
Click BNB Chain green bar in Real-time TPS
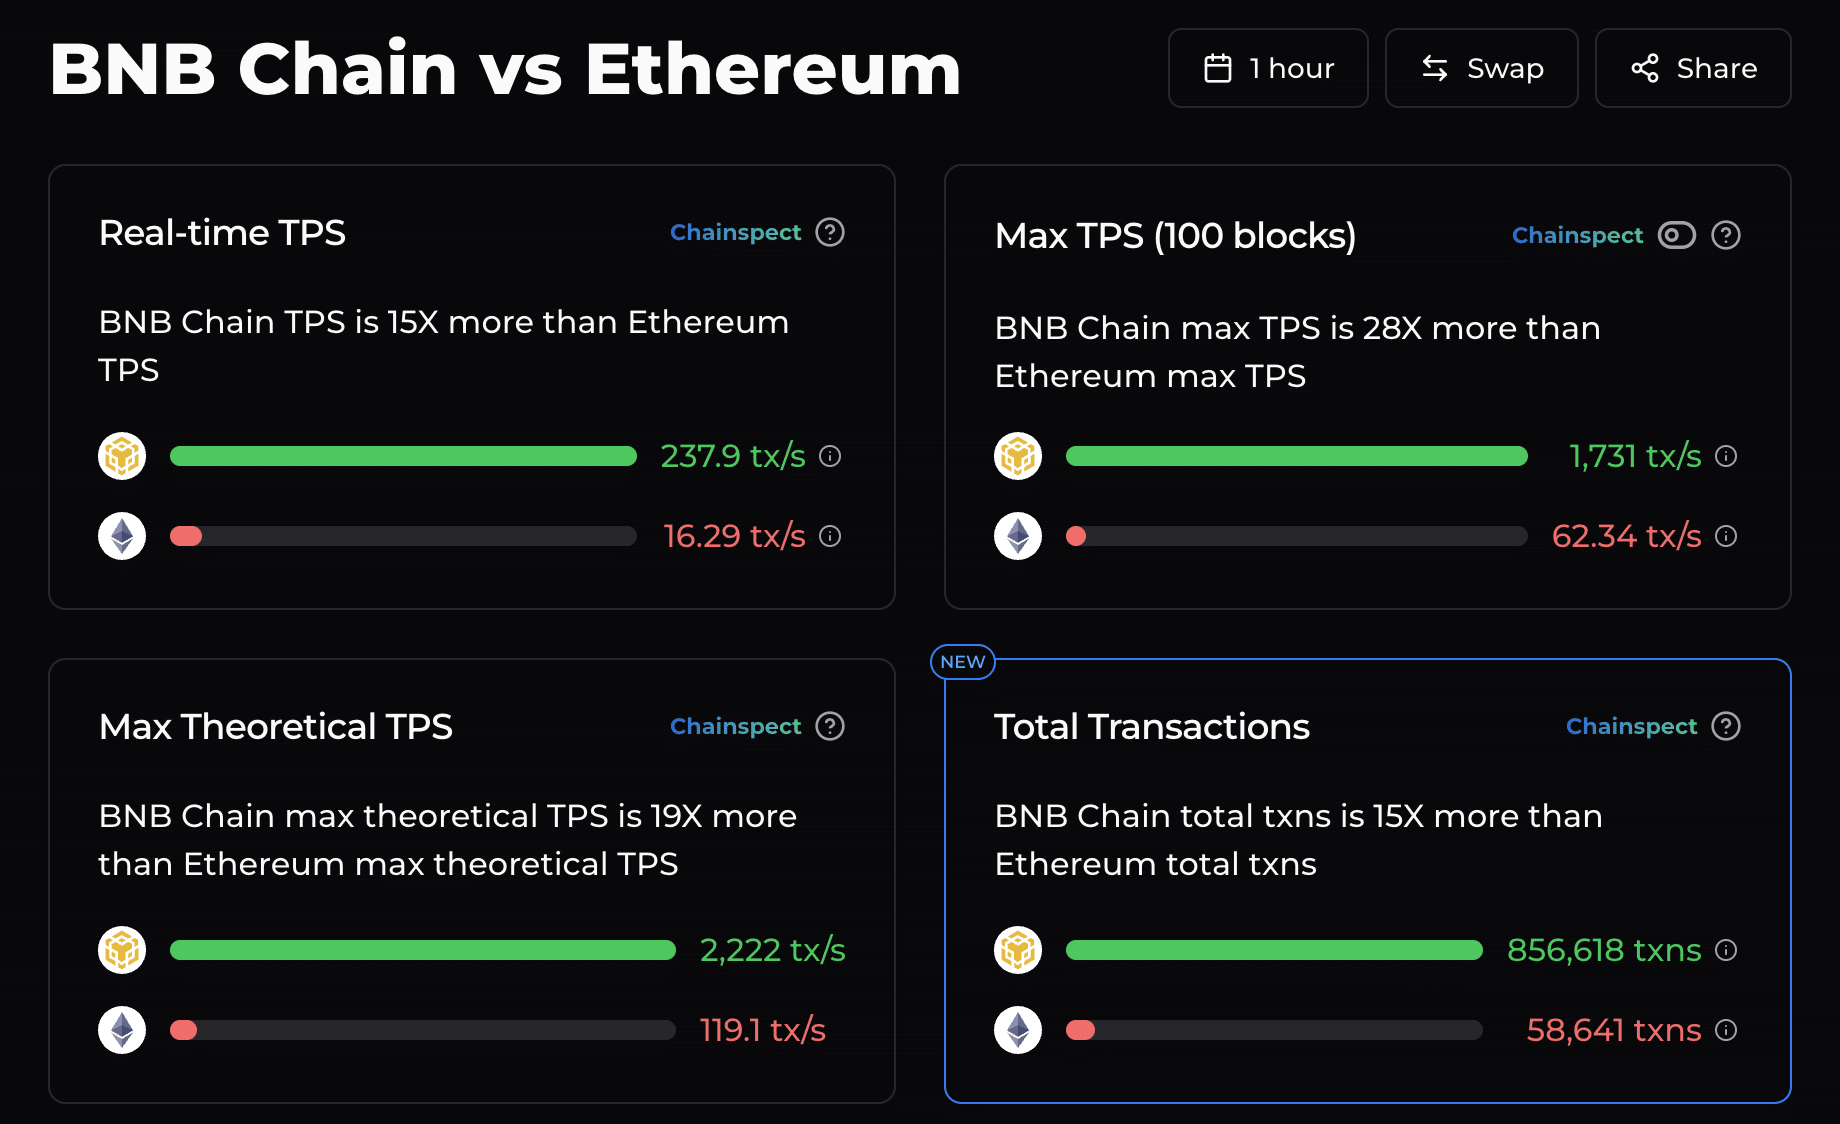coord(403,456)
